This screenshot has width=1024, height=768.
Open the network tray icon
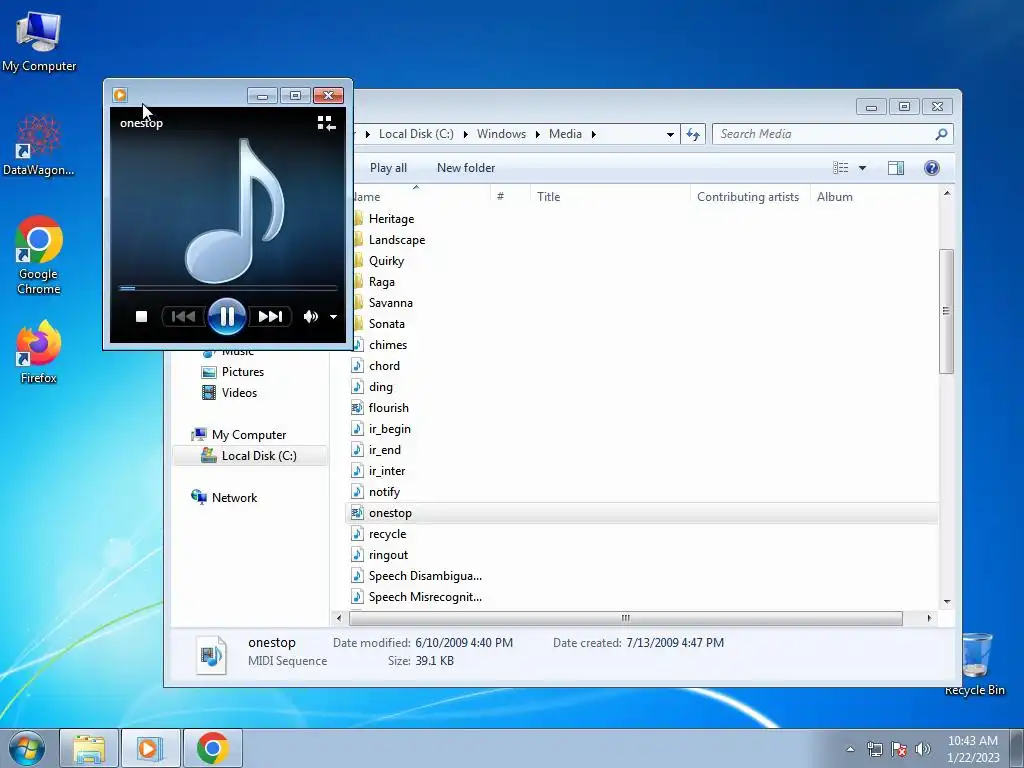[x=874, y=749]
